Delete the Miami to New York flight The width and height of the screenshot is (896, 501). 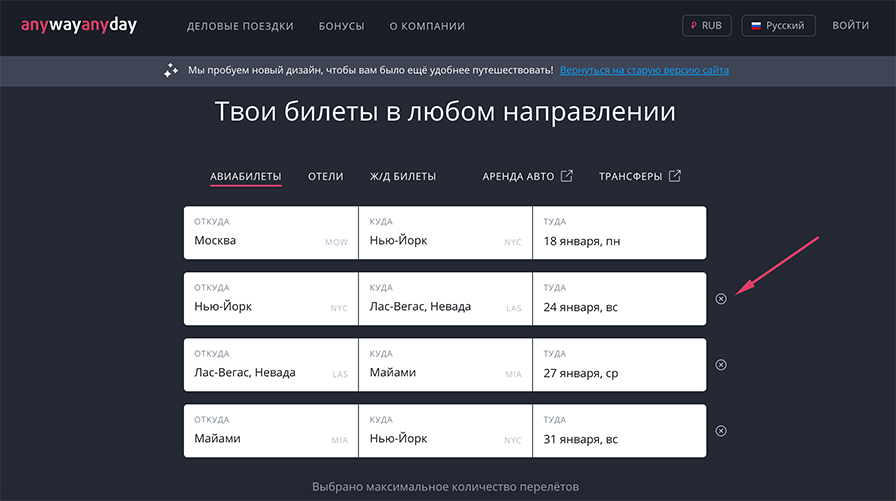coord(721,431)
